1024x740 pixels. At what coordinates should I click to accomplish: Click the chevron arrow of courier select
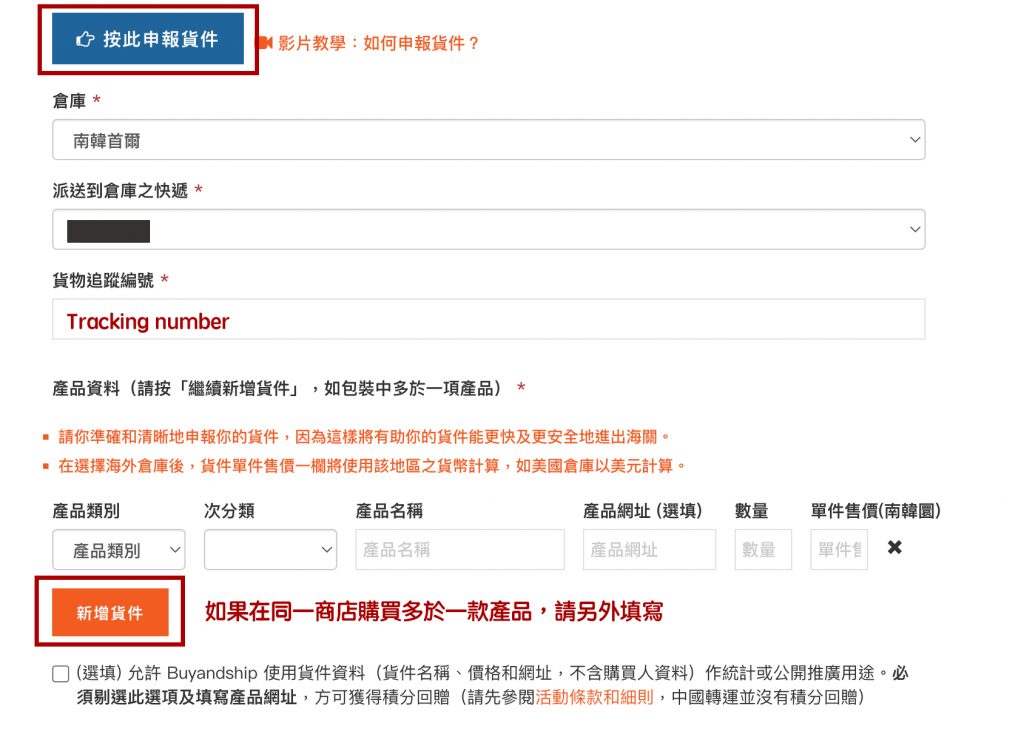(914, 230)
